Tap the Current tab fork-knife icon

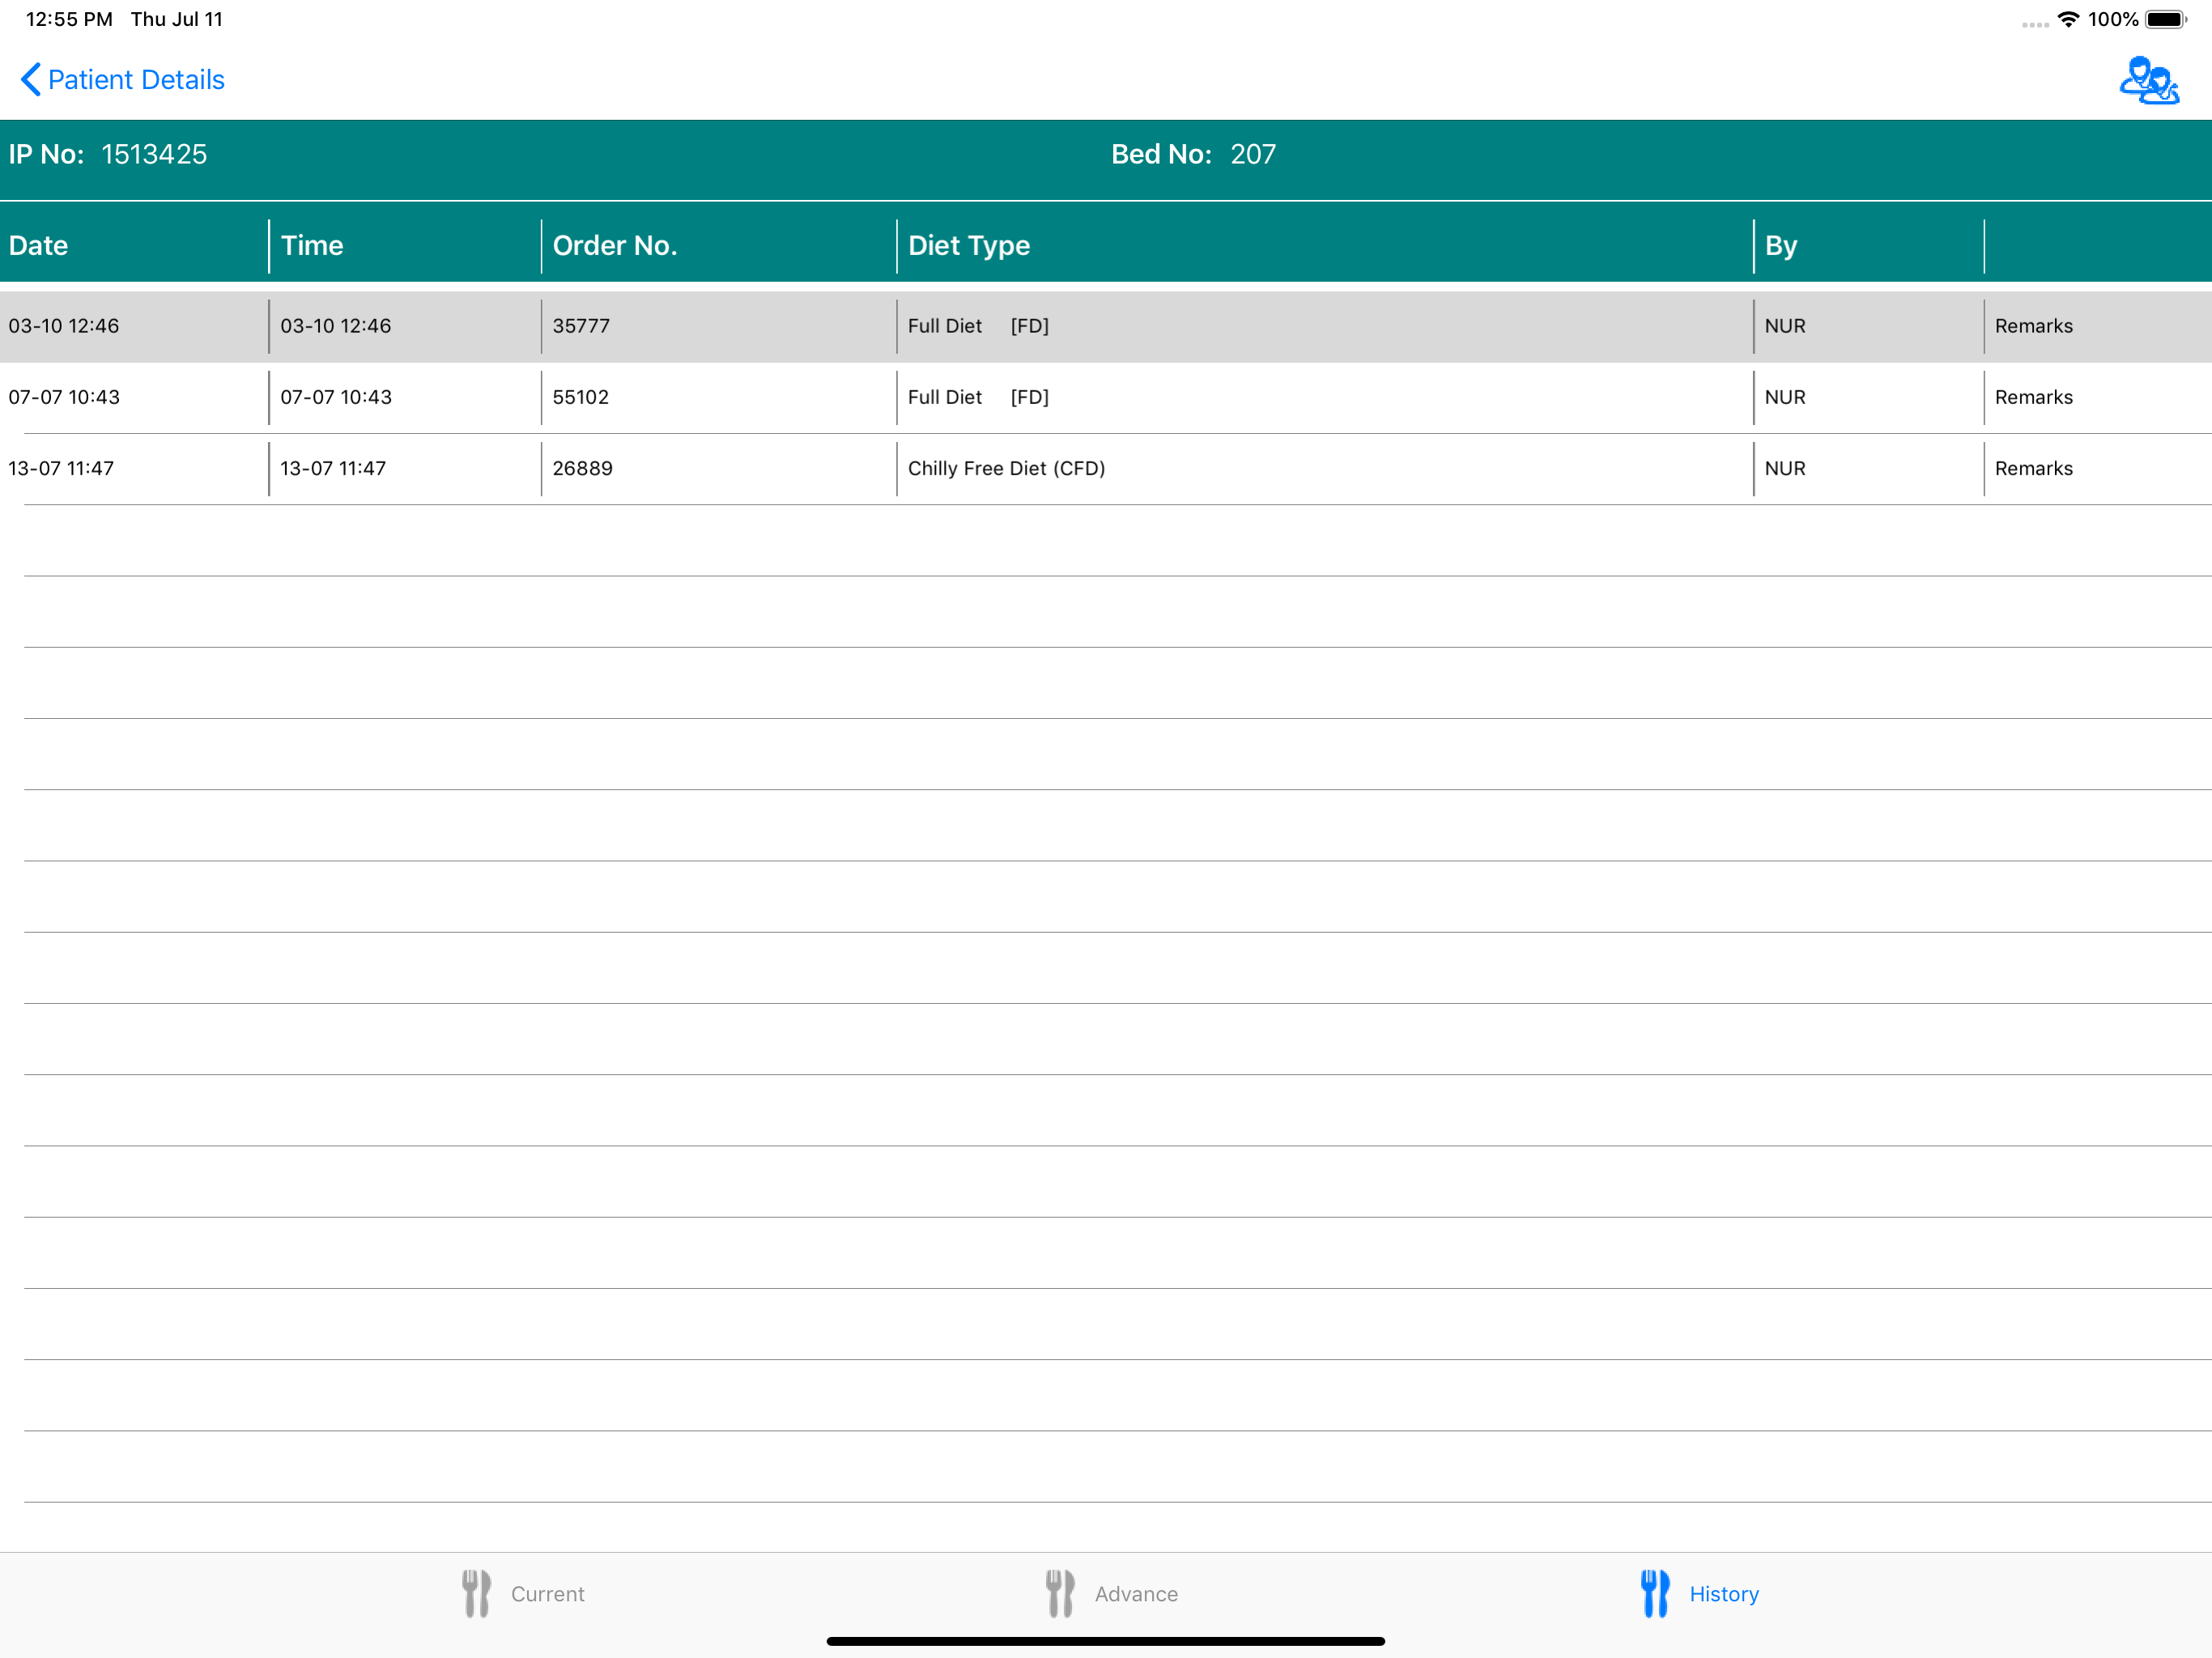476,1593
